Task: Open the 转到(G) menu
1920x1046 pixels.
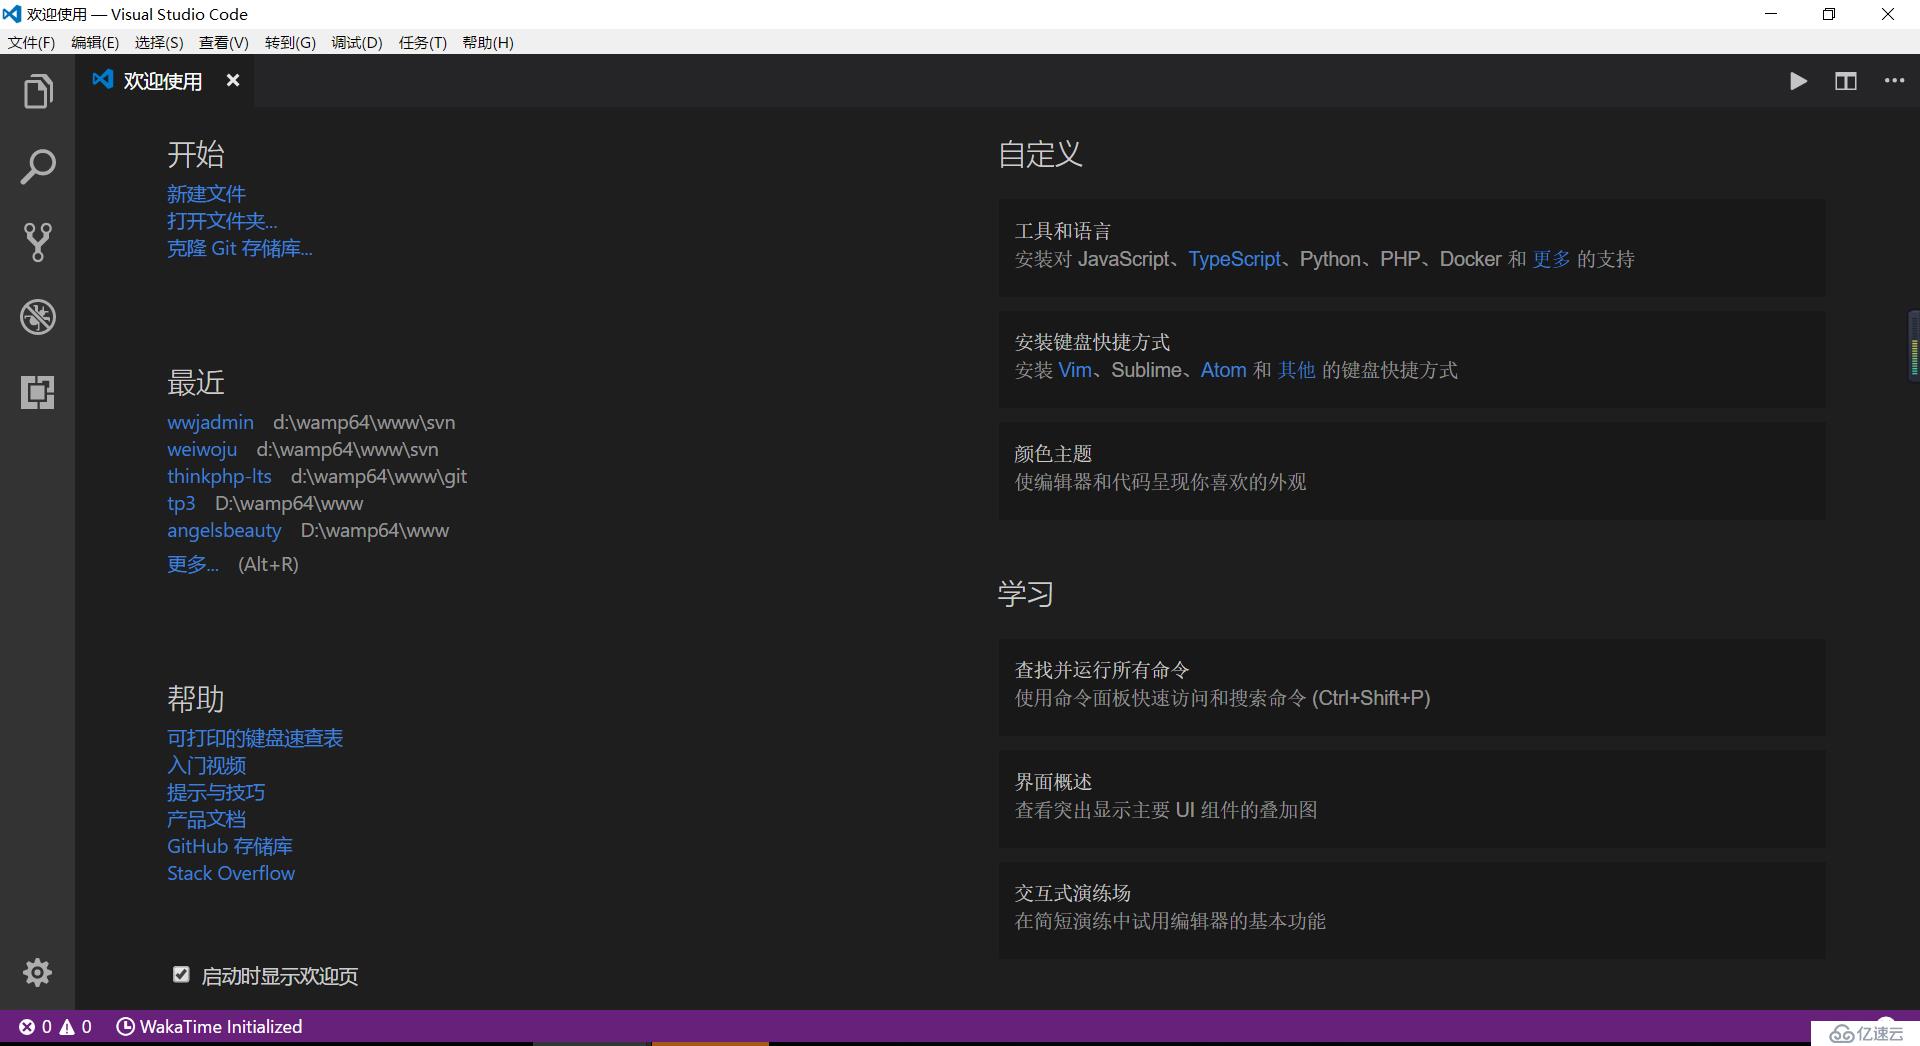Action: point(290,43)
